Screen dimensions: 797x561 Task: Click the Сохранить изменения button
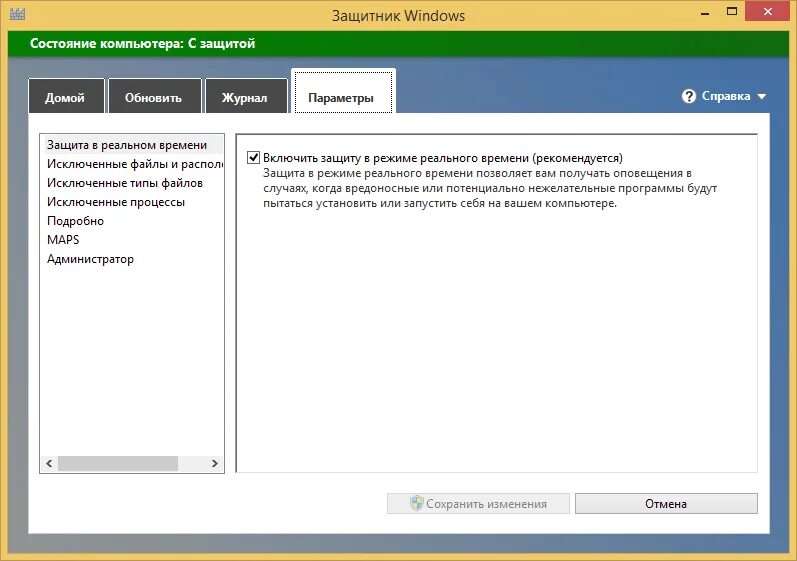point(478,504)
